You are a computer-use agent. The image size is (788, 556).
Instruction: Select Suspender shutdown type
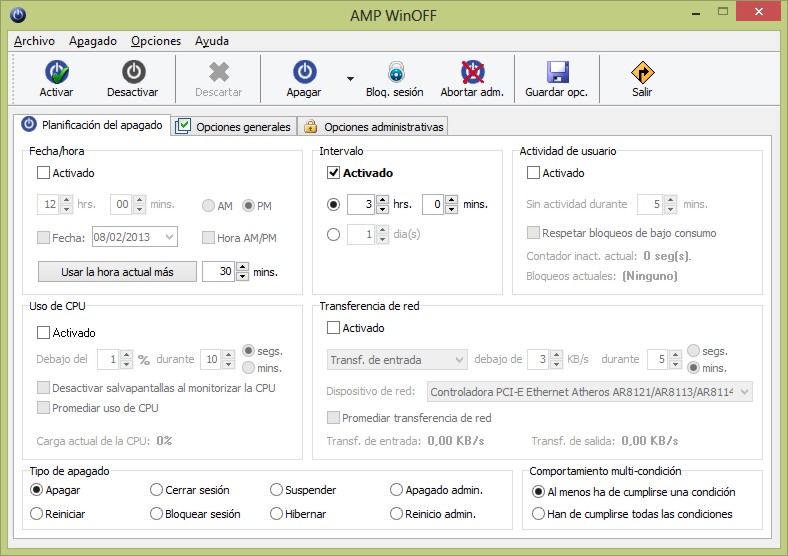(x=276, y=490)
